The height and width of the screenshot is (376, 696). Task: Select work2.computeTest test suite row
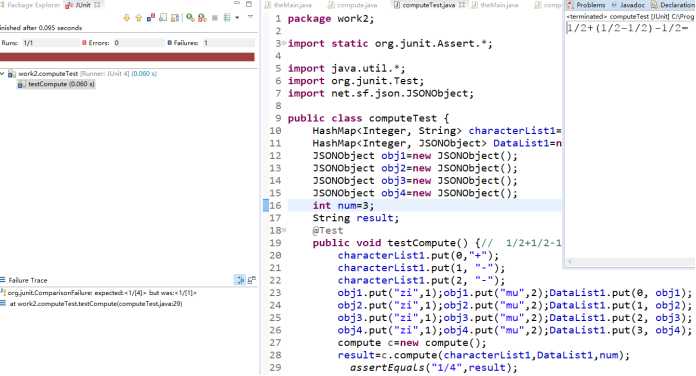click(82, 74)
